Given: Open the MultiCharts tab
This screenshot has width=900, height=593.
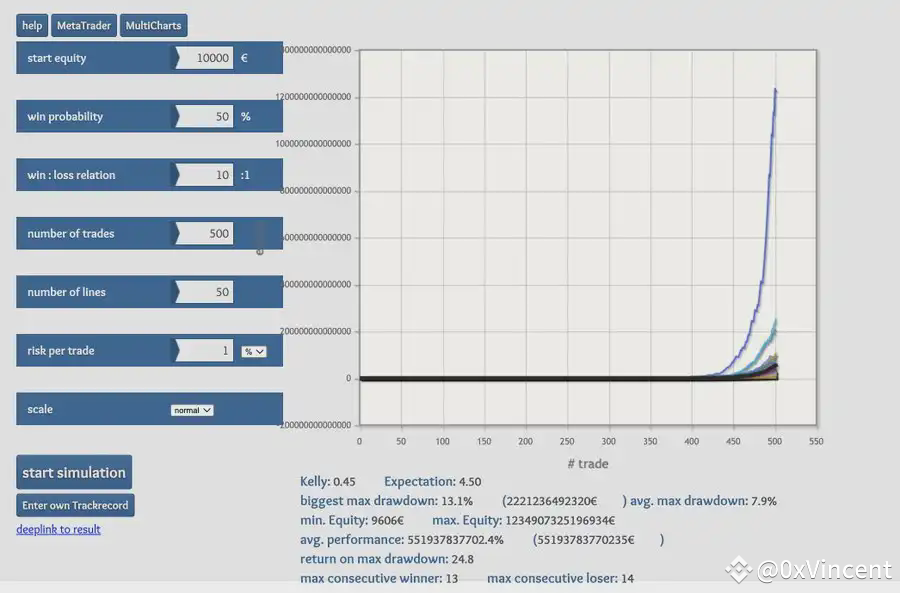Looking at the screenshot, I should (153, 26).
